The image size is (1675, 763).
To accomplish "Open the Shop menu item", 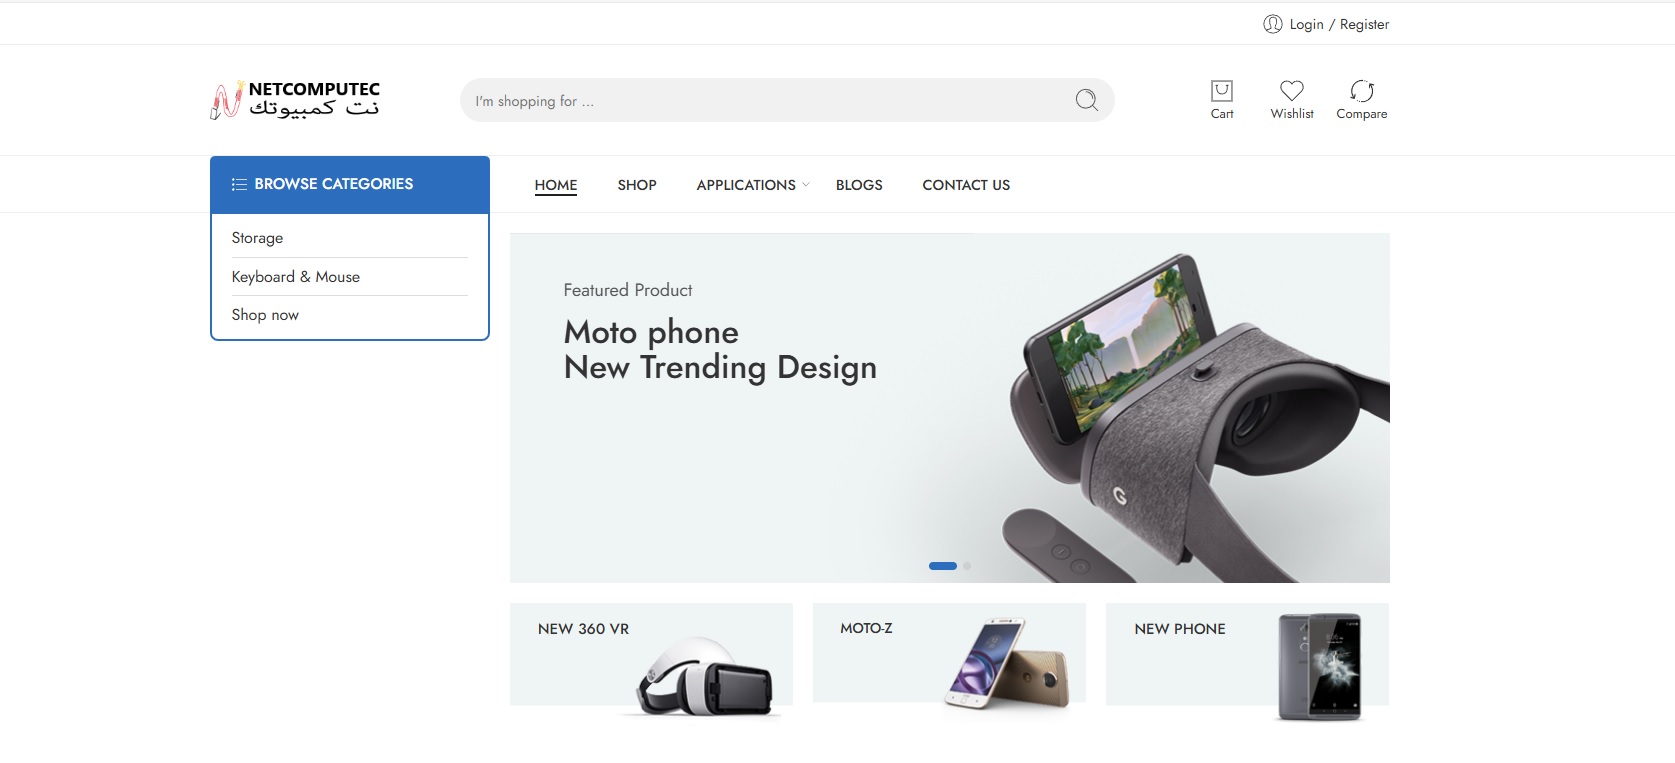I will 636,185.
